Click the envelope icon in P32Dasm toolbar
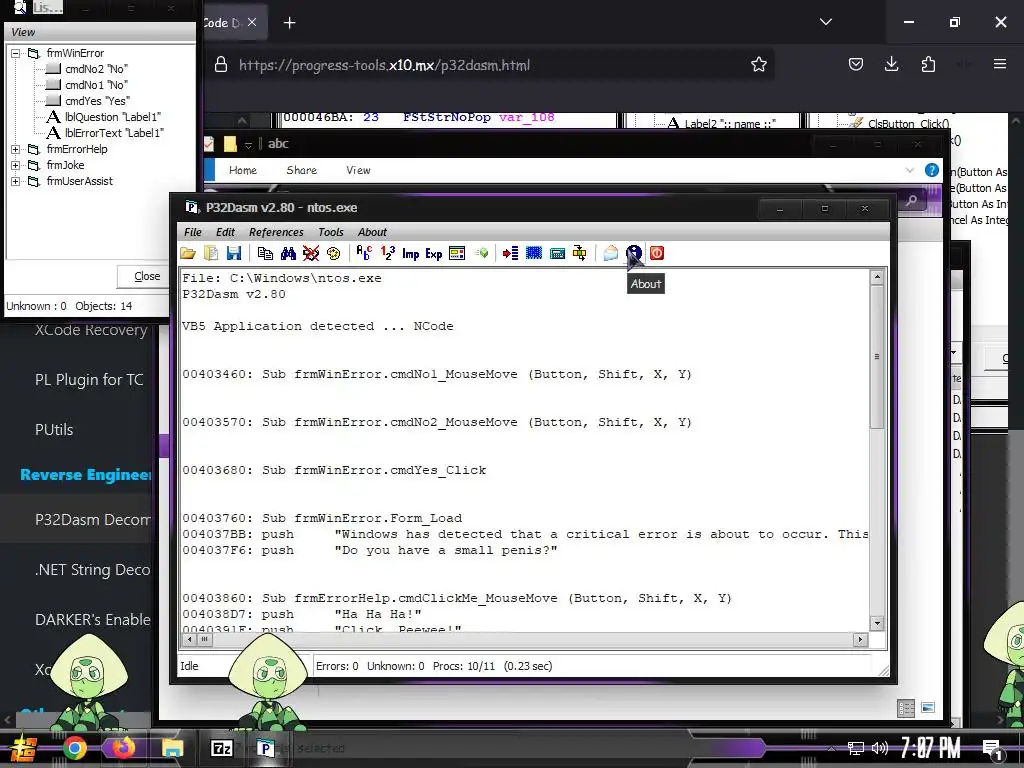 (x=611, y=253)
